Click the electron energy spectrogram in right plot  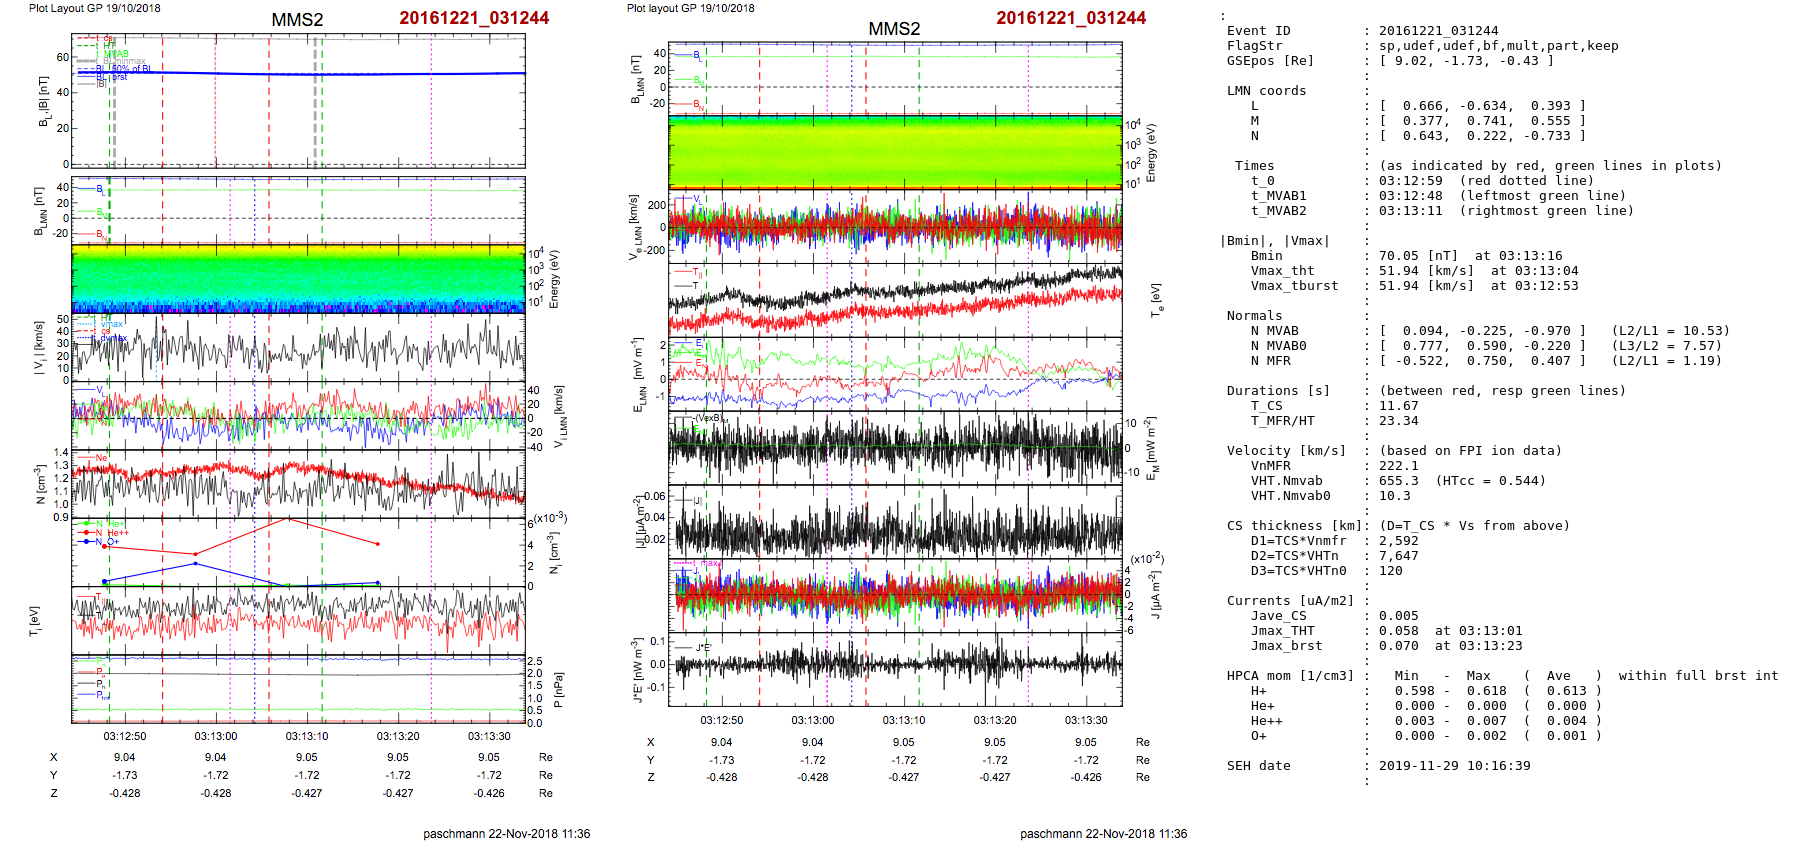click(x=895, y=151)
